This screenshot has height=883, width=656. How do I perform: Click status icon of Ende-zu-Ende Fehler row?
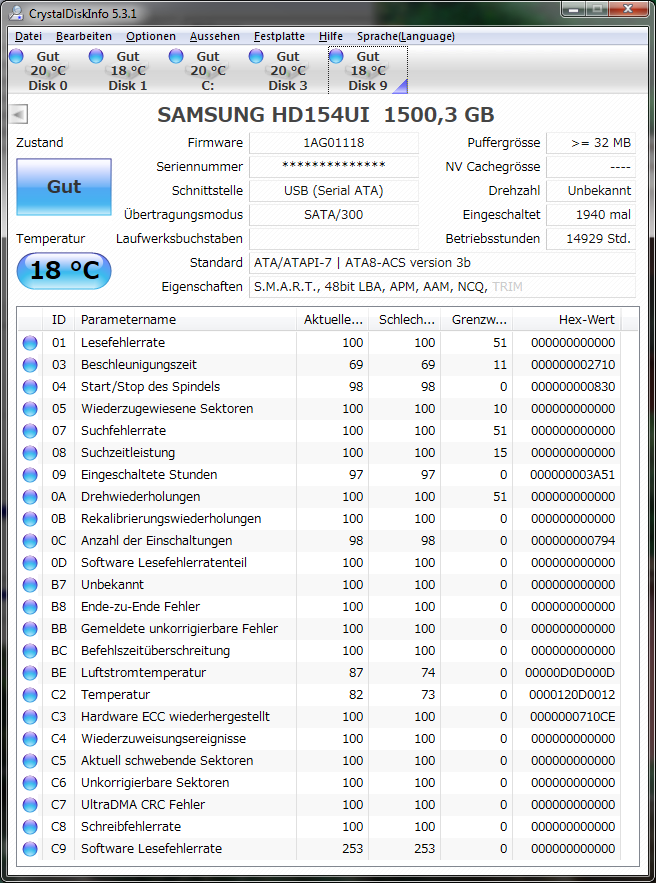[30, 606]
